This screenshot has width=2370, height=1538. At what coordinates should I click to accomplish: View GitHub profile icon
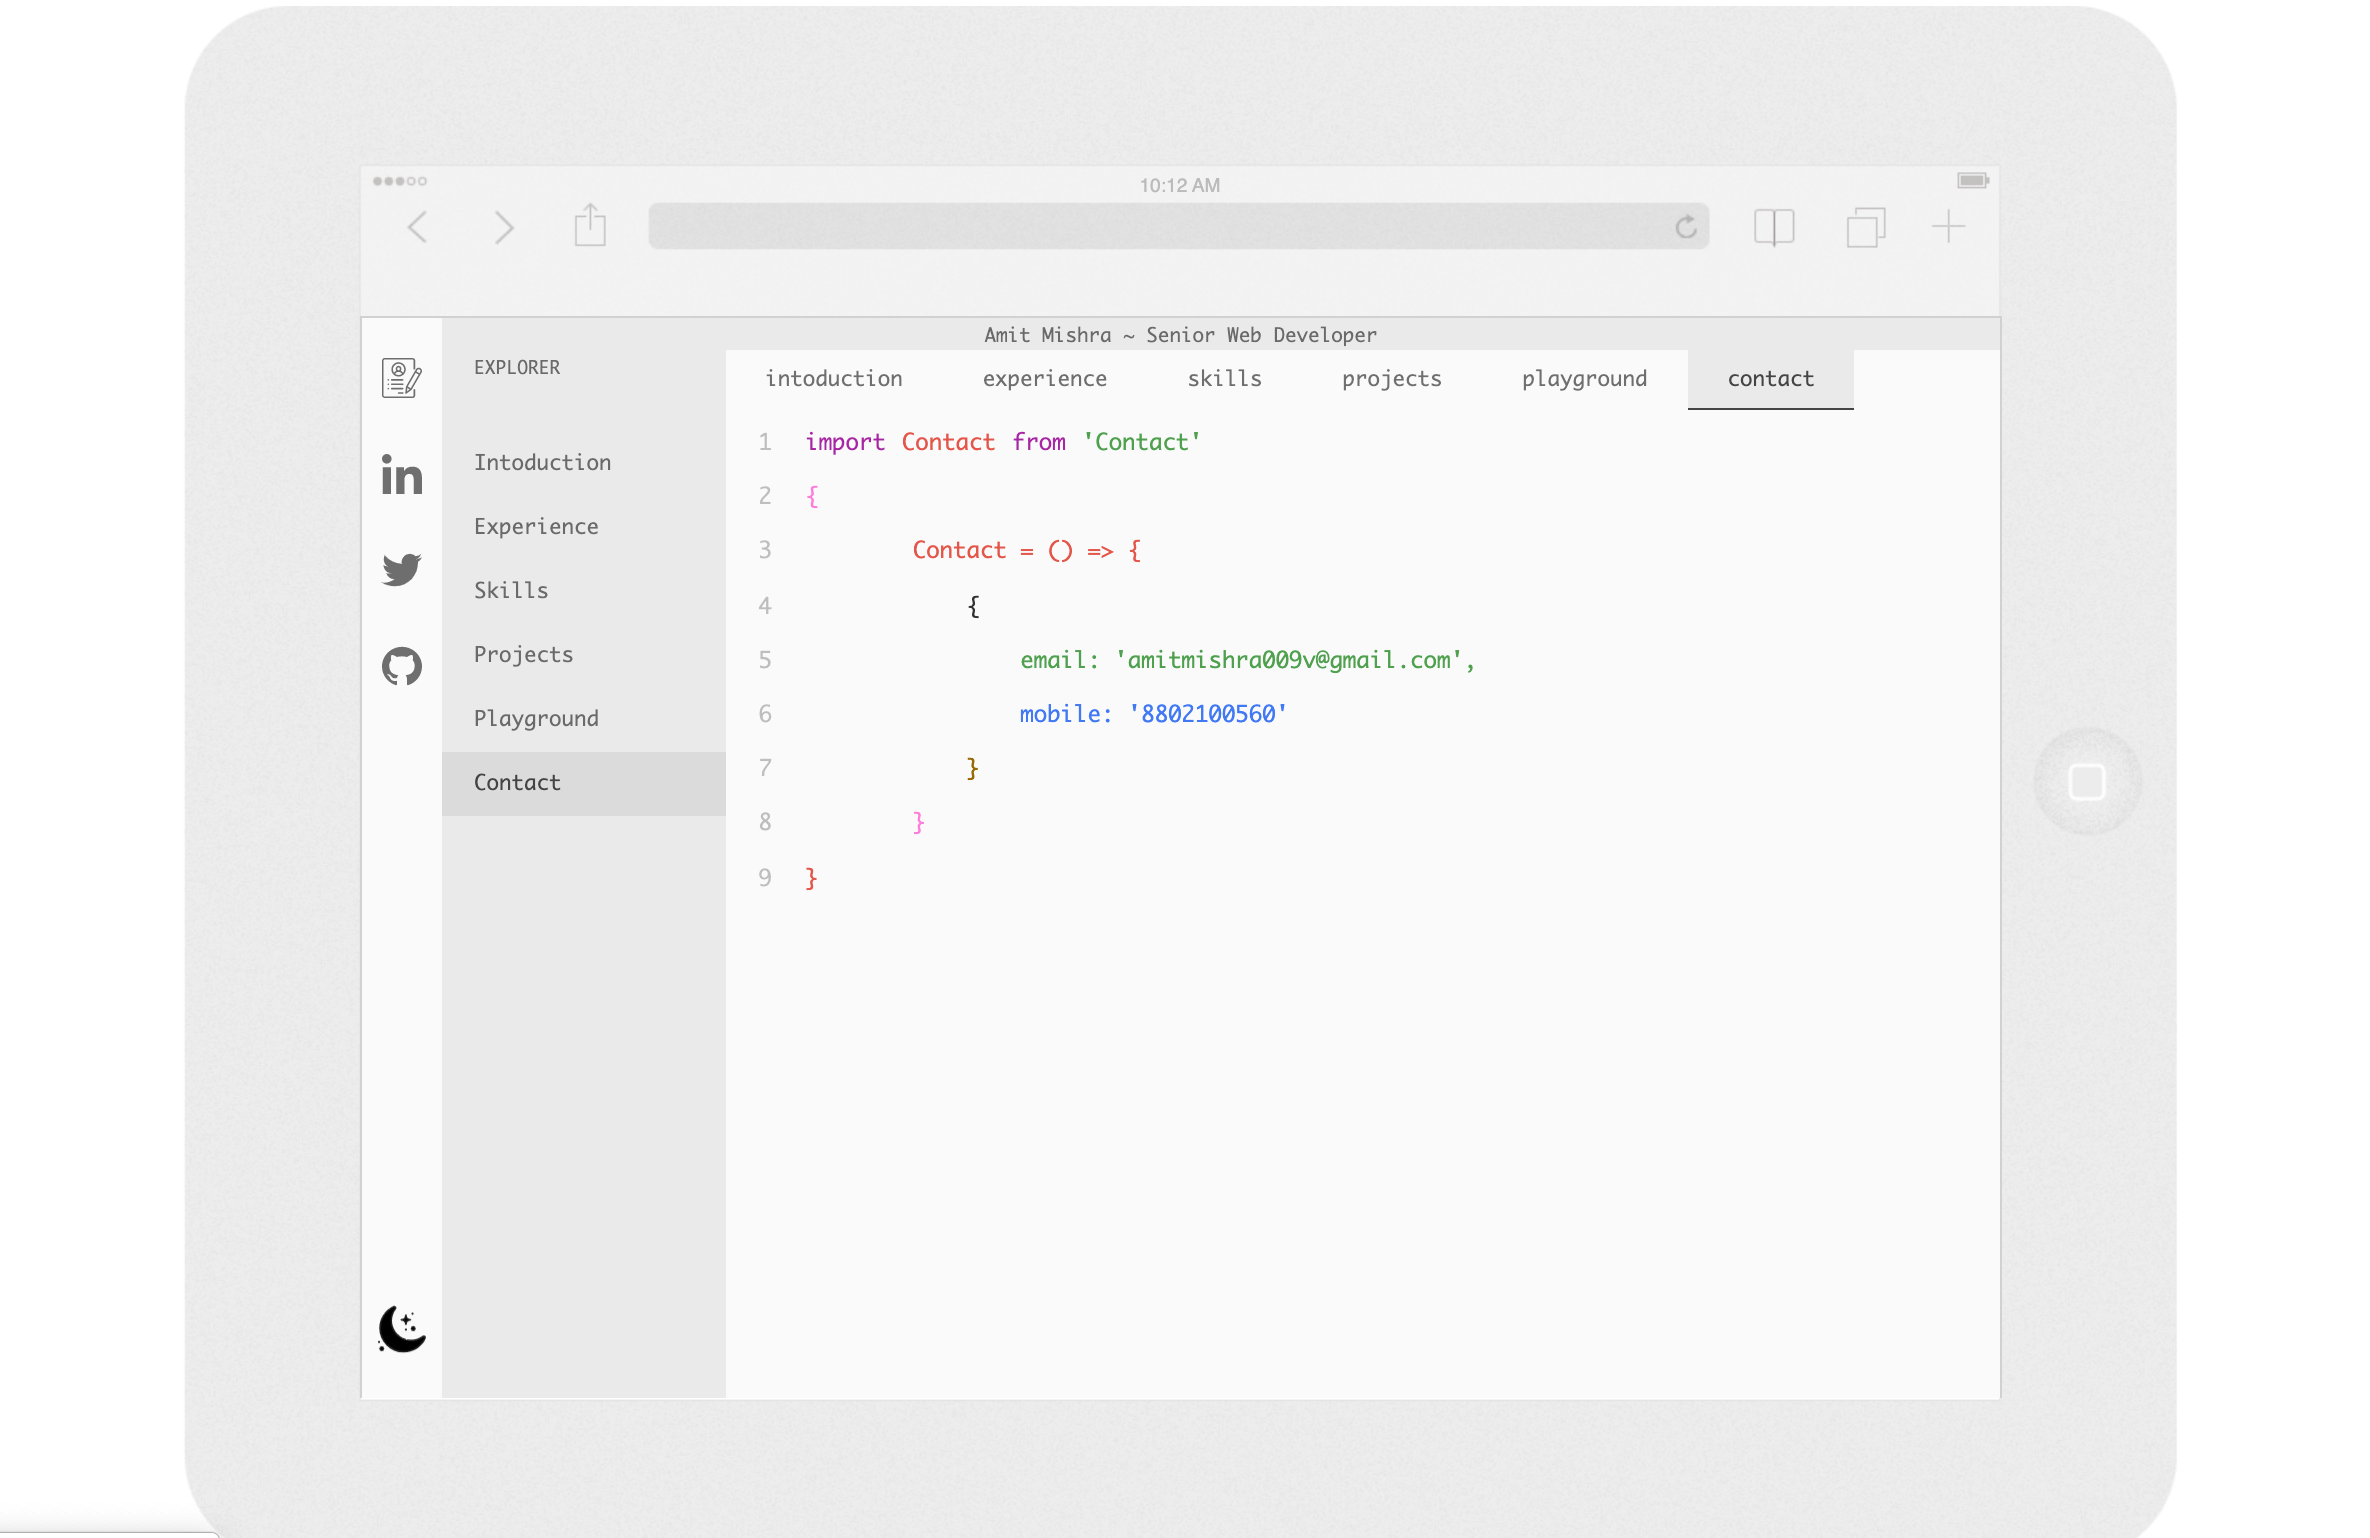[399, 664]
